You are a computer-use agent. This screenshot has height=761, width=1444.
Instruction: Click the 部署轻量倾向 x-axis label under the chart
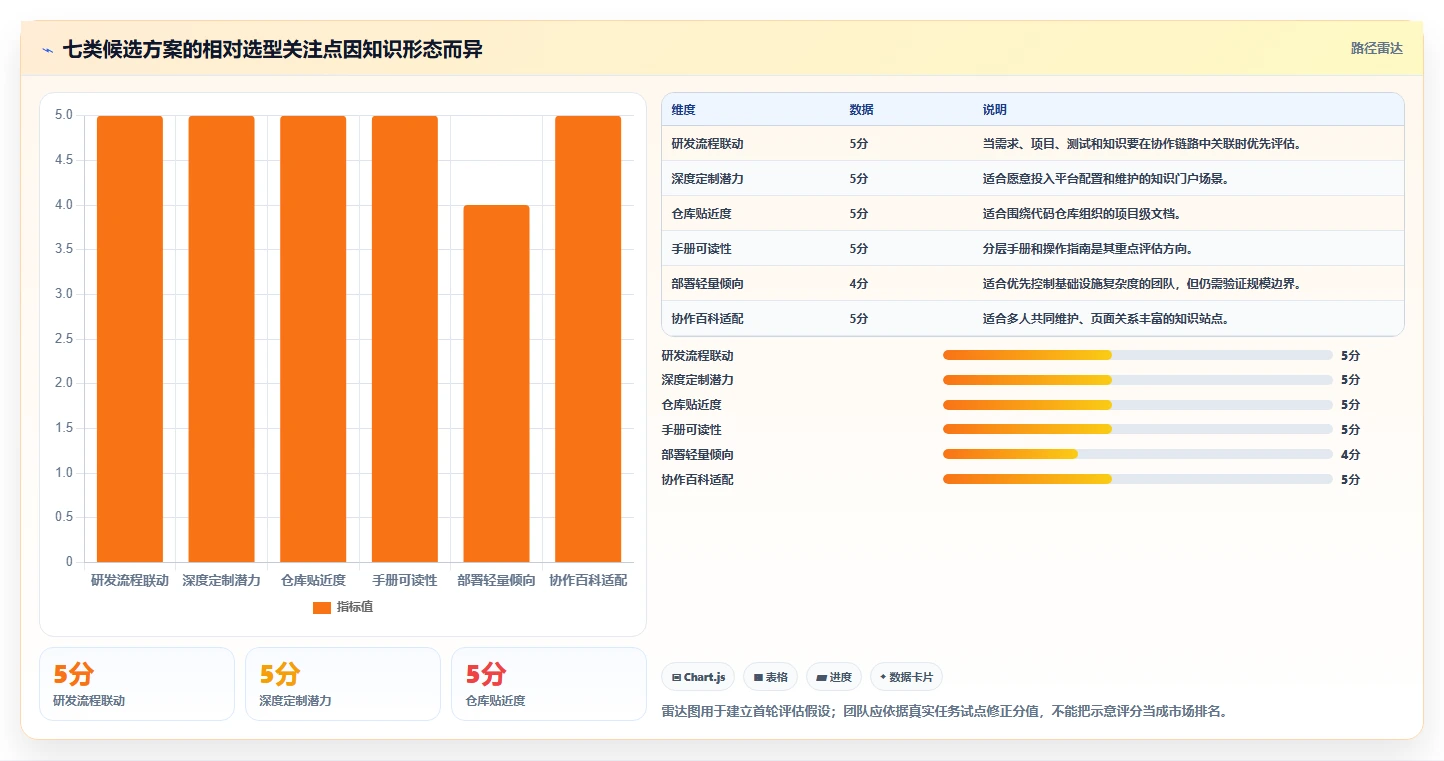(x=496, y=580)
